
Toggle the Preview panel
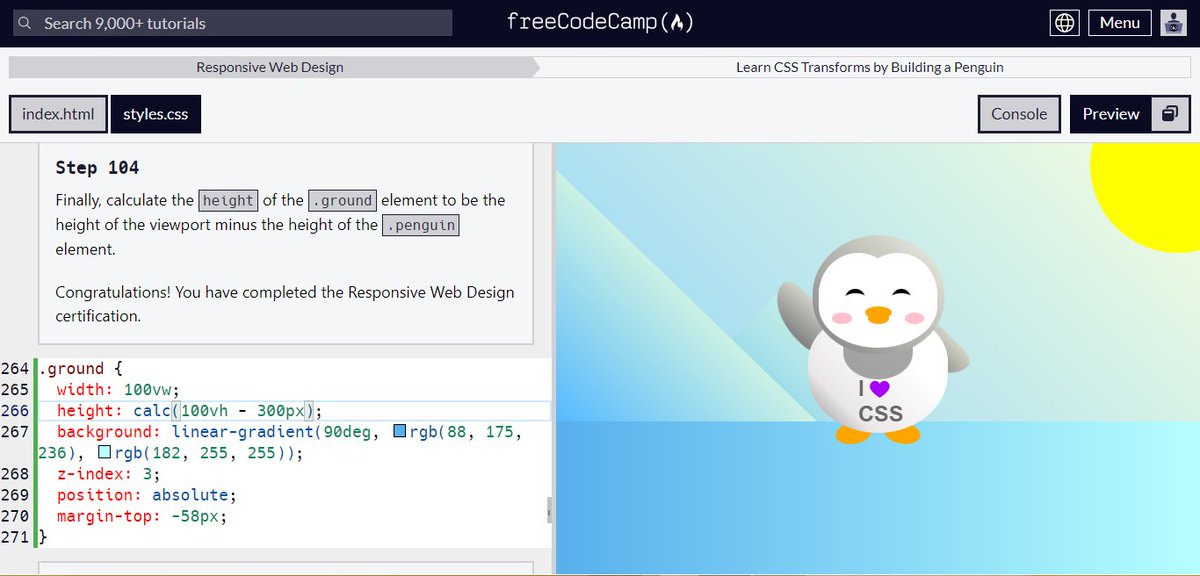pyautogui.click(x=1111, y=114)
